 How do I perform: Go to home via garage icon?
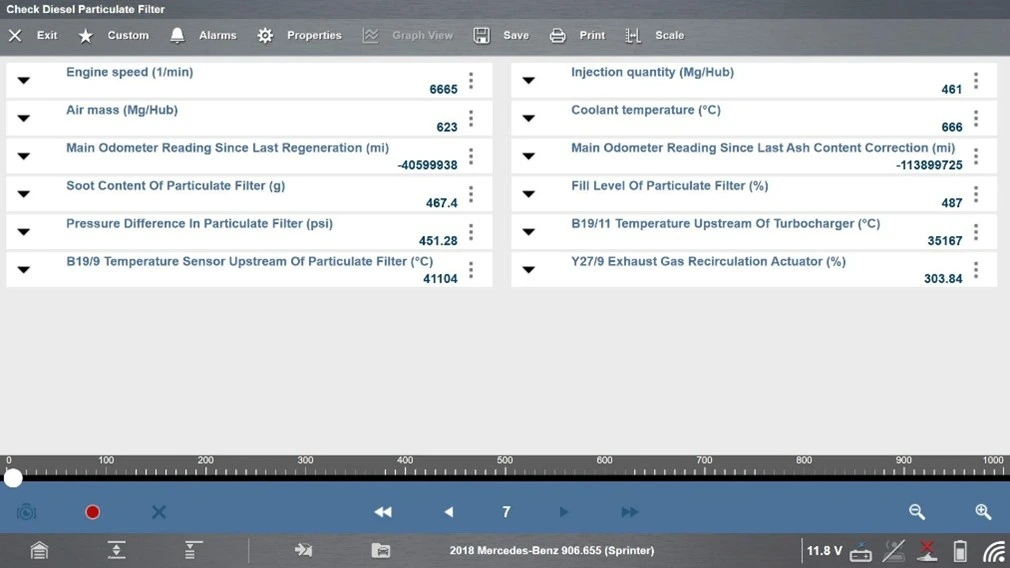[x=39, y=550]
